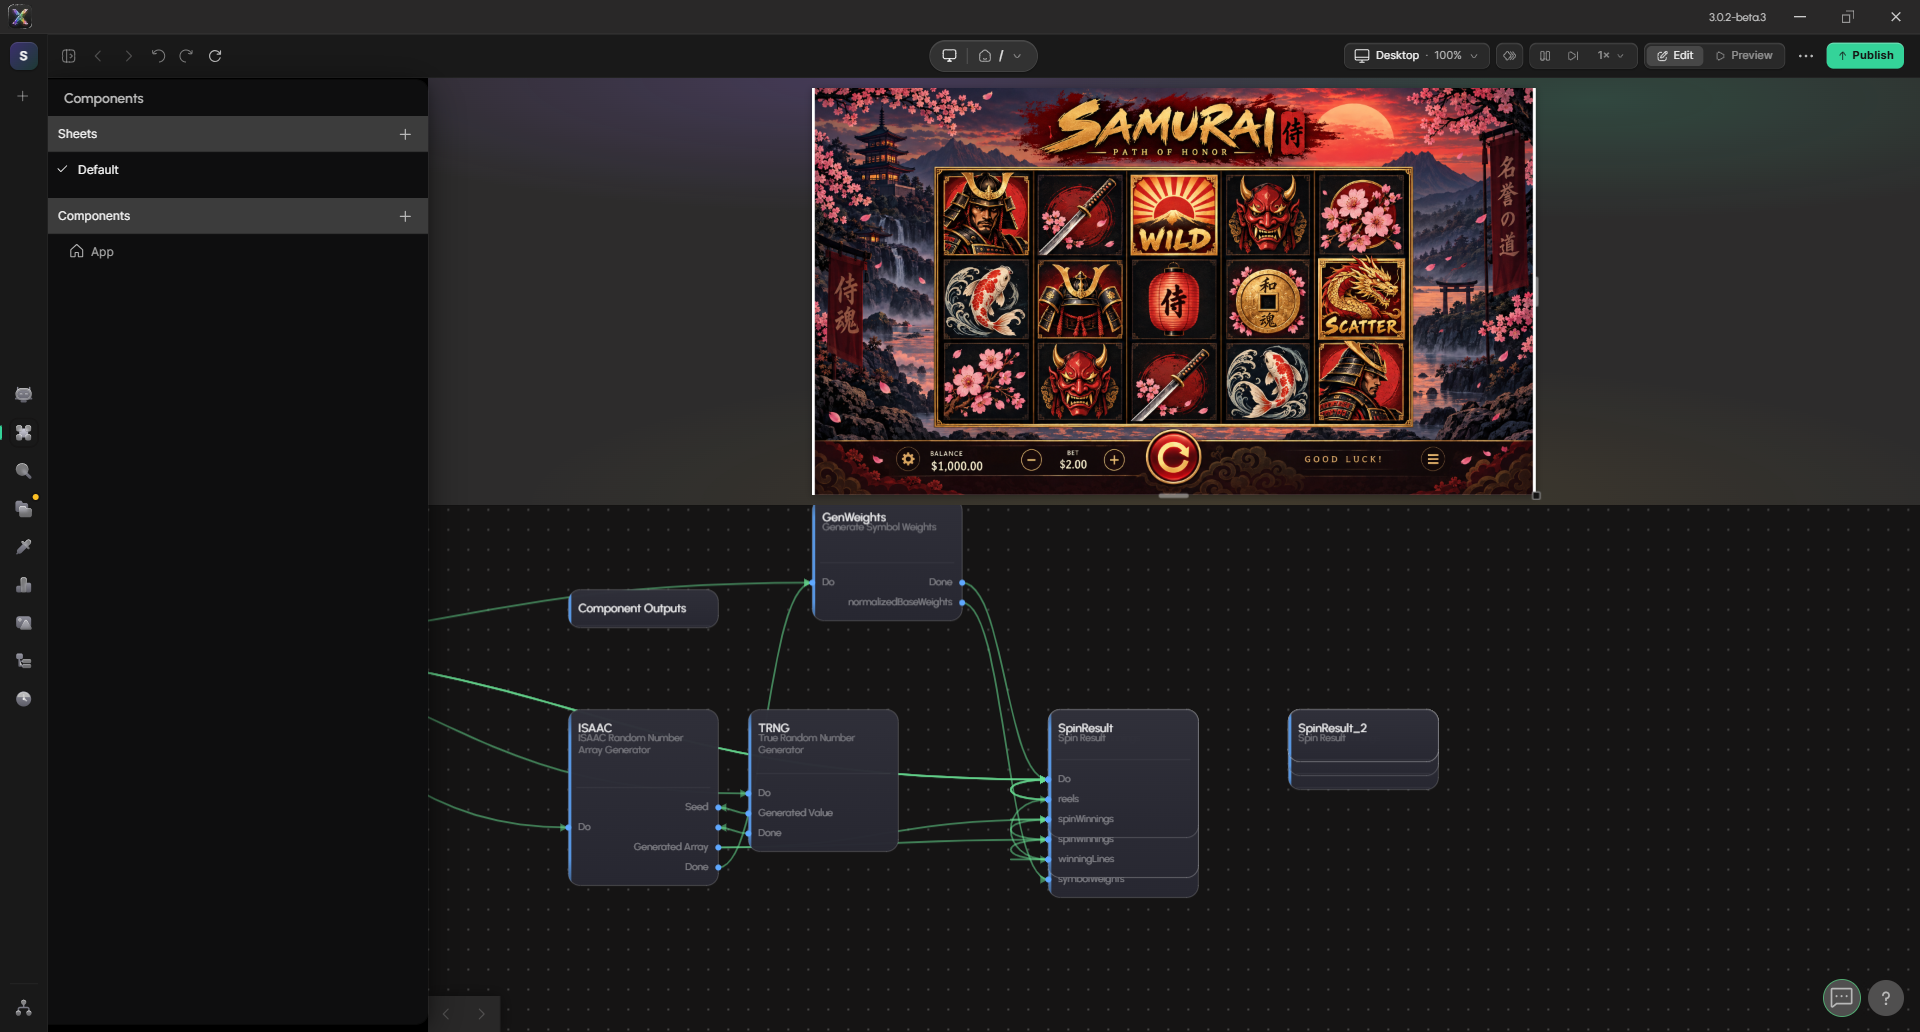
Task: Click the plus icon below workspace avatar
Action: point(23,96)
